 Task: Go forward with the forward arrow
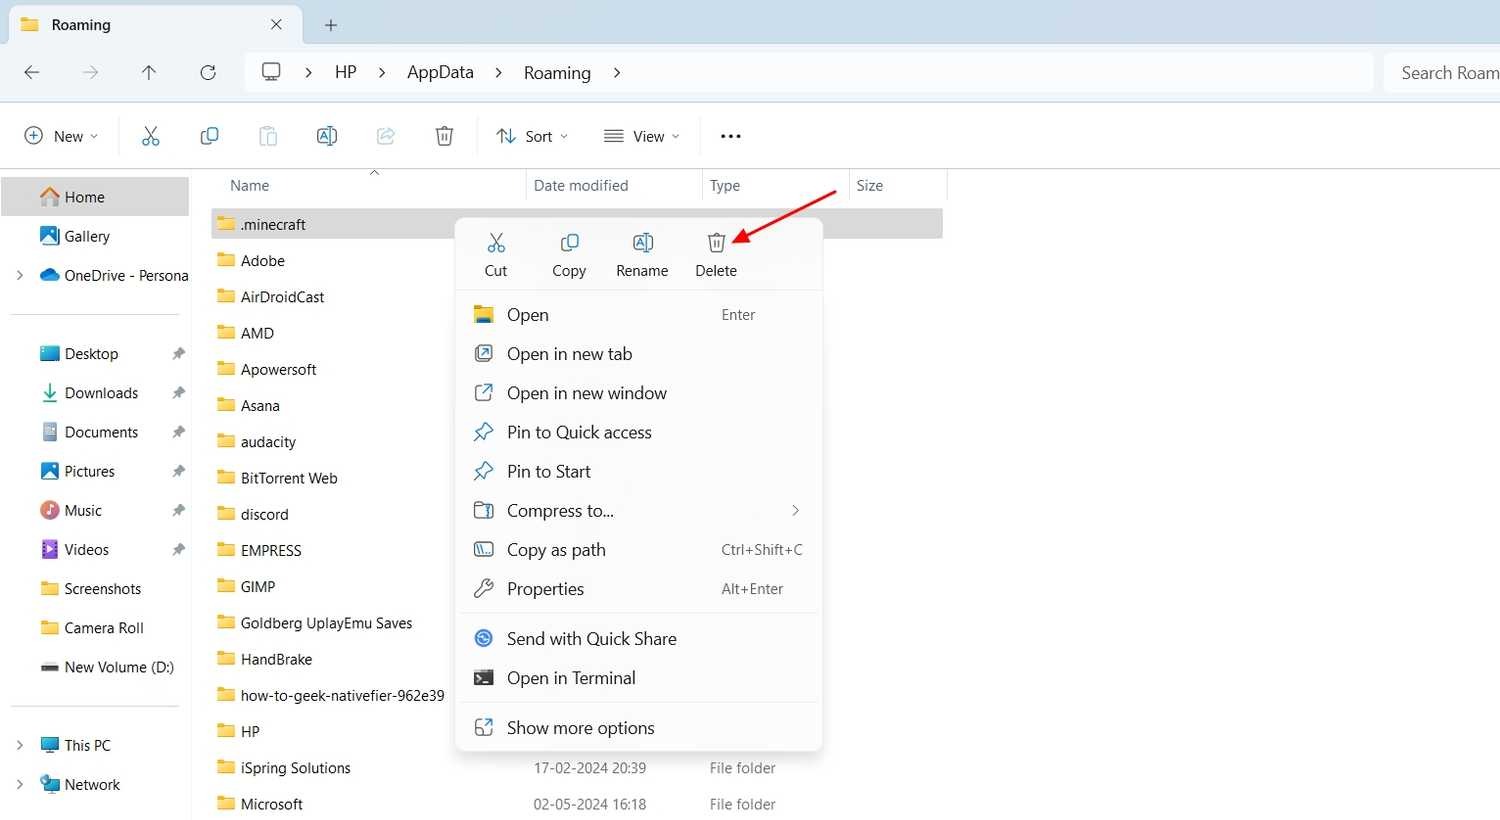coord(90,72)
